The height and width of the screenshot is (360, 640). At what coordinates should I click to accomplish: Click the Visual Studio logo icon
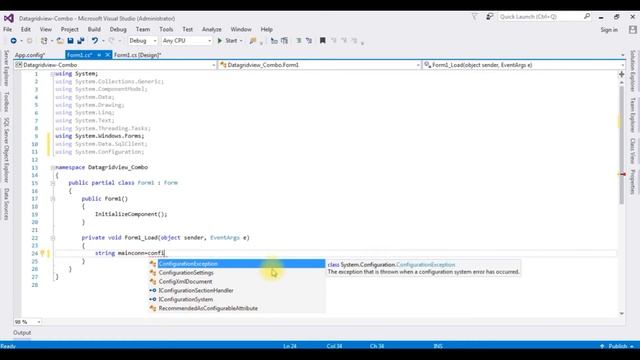pyautogui.click(x=9, y=18)
